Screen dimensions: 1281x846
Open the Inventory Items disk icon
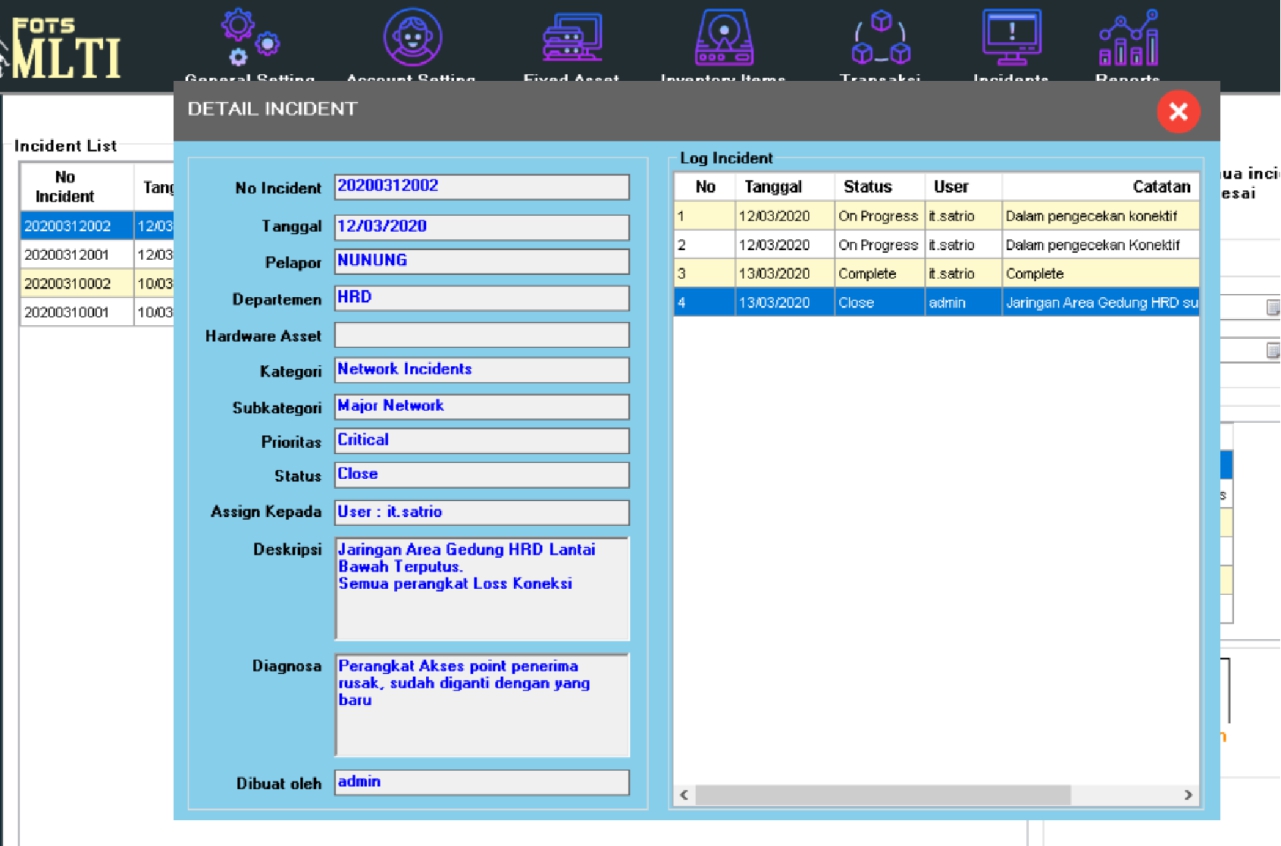pos(723,38)
